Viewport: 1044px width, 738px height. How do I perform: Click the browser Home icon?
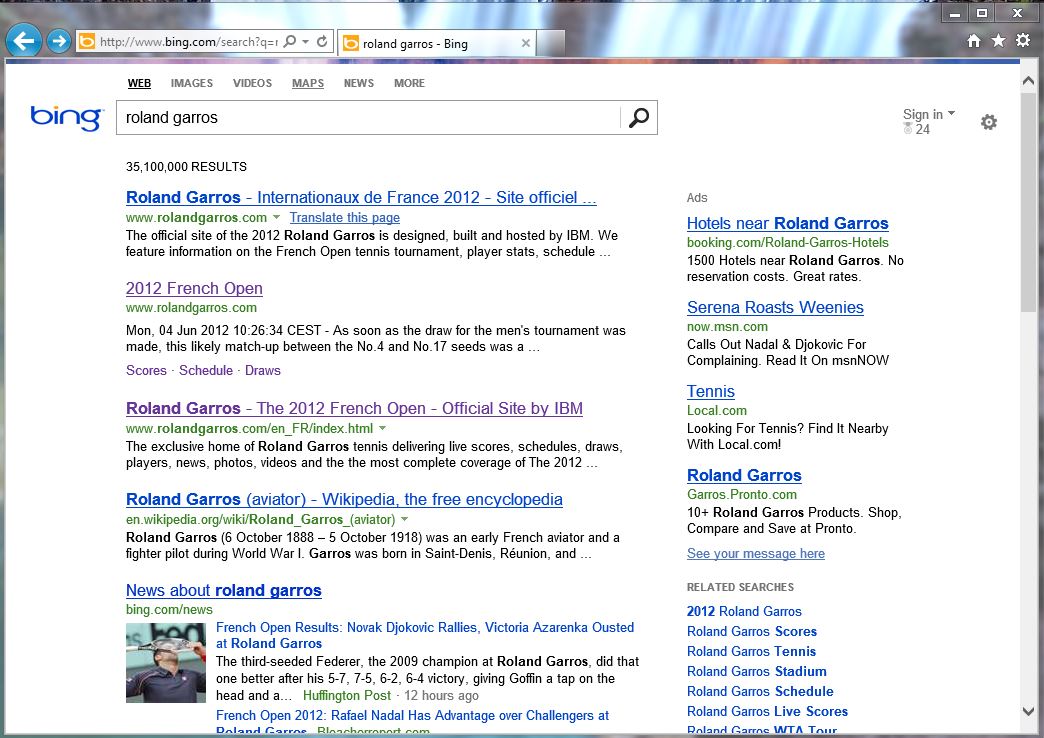973,41
